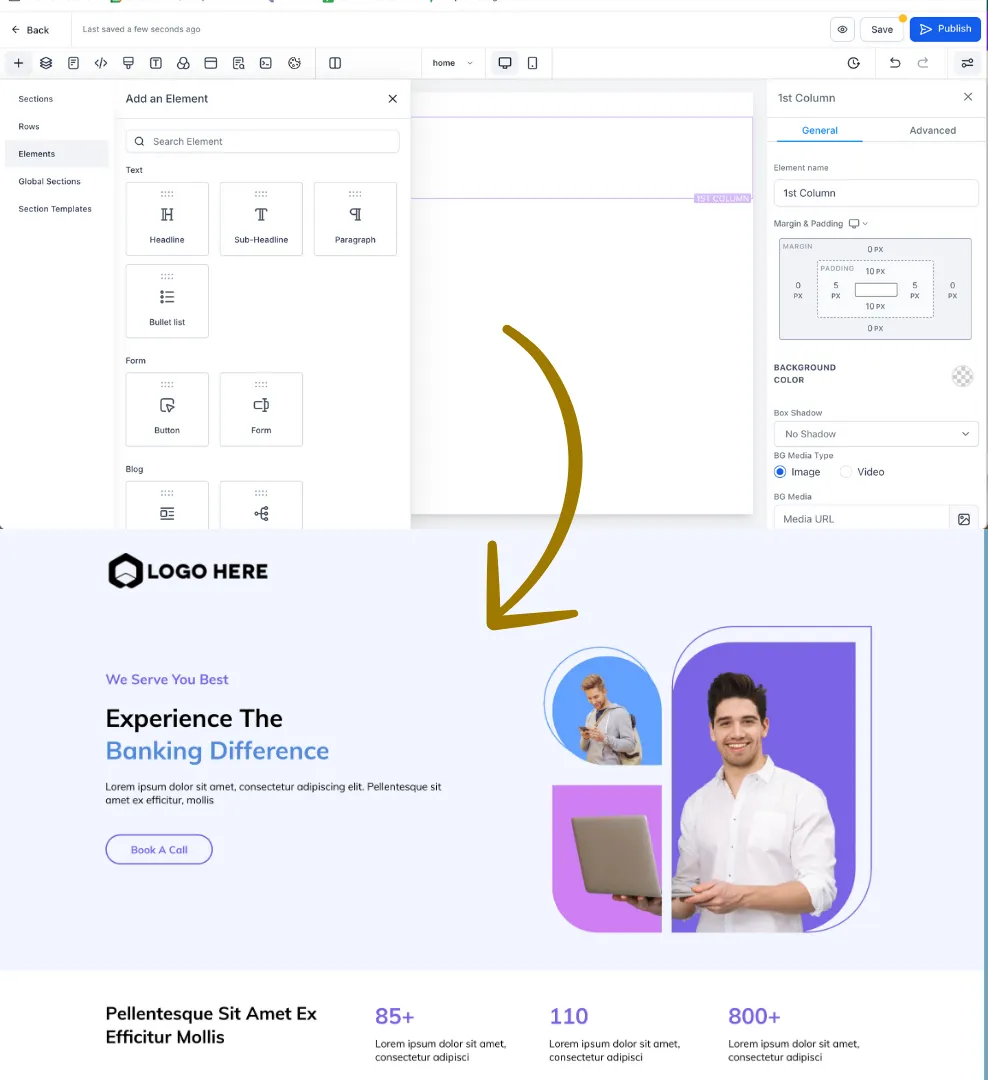
Task: Click the BG Media image picker icon
Action: [x=964, y=519]
